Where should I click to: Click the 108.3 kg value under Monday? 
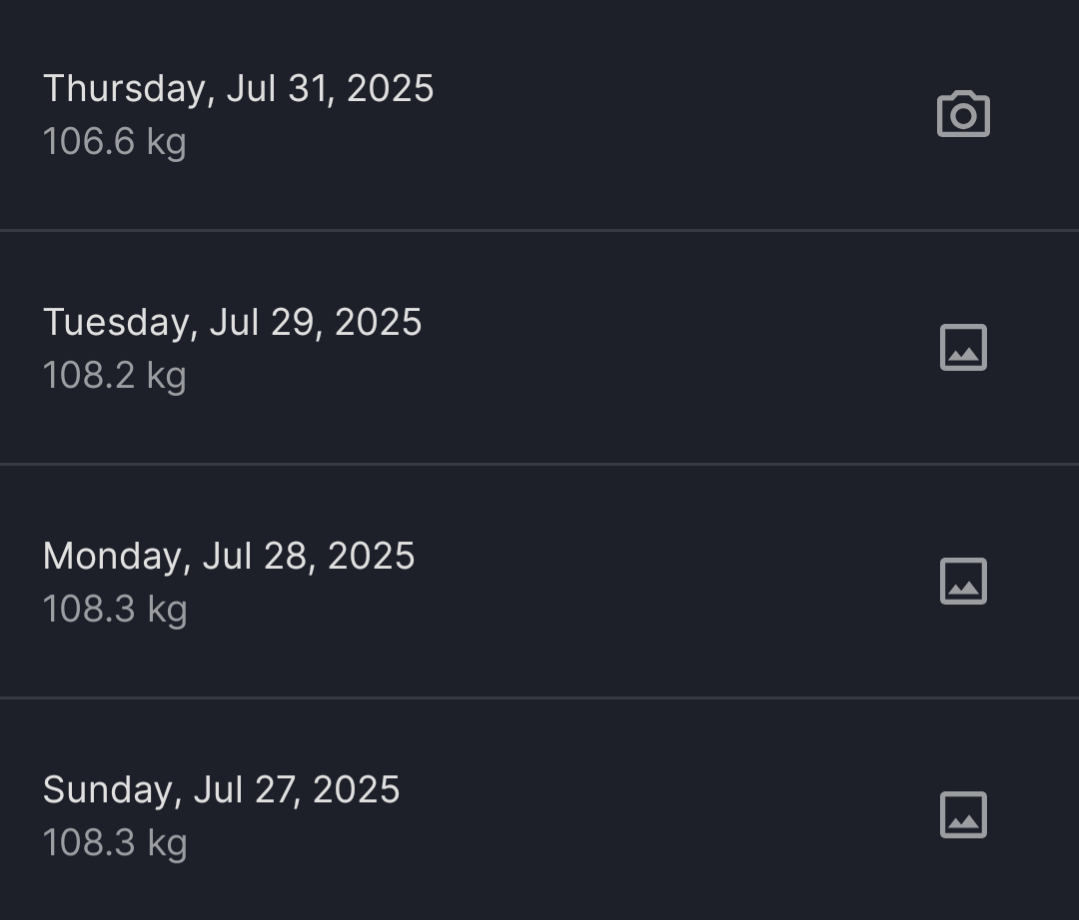pyautogui.click(x=114, y=610)
